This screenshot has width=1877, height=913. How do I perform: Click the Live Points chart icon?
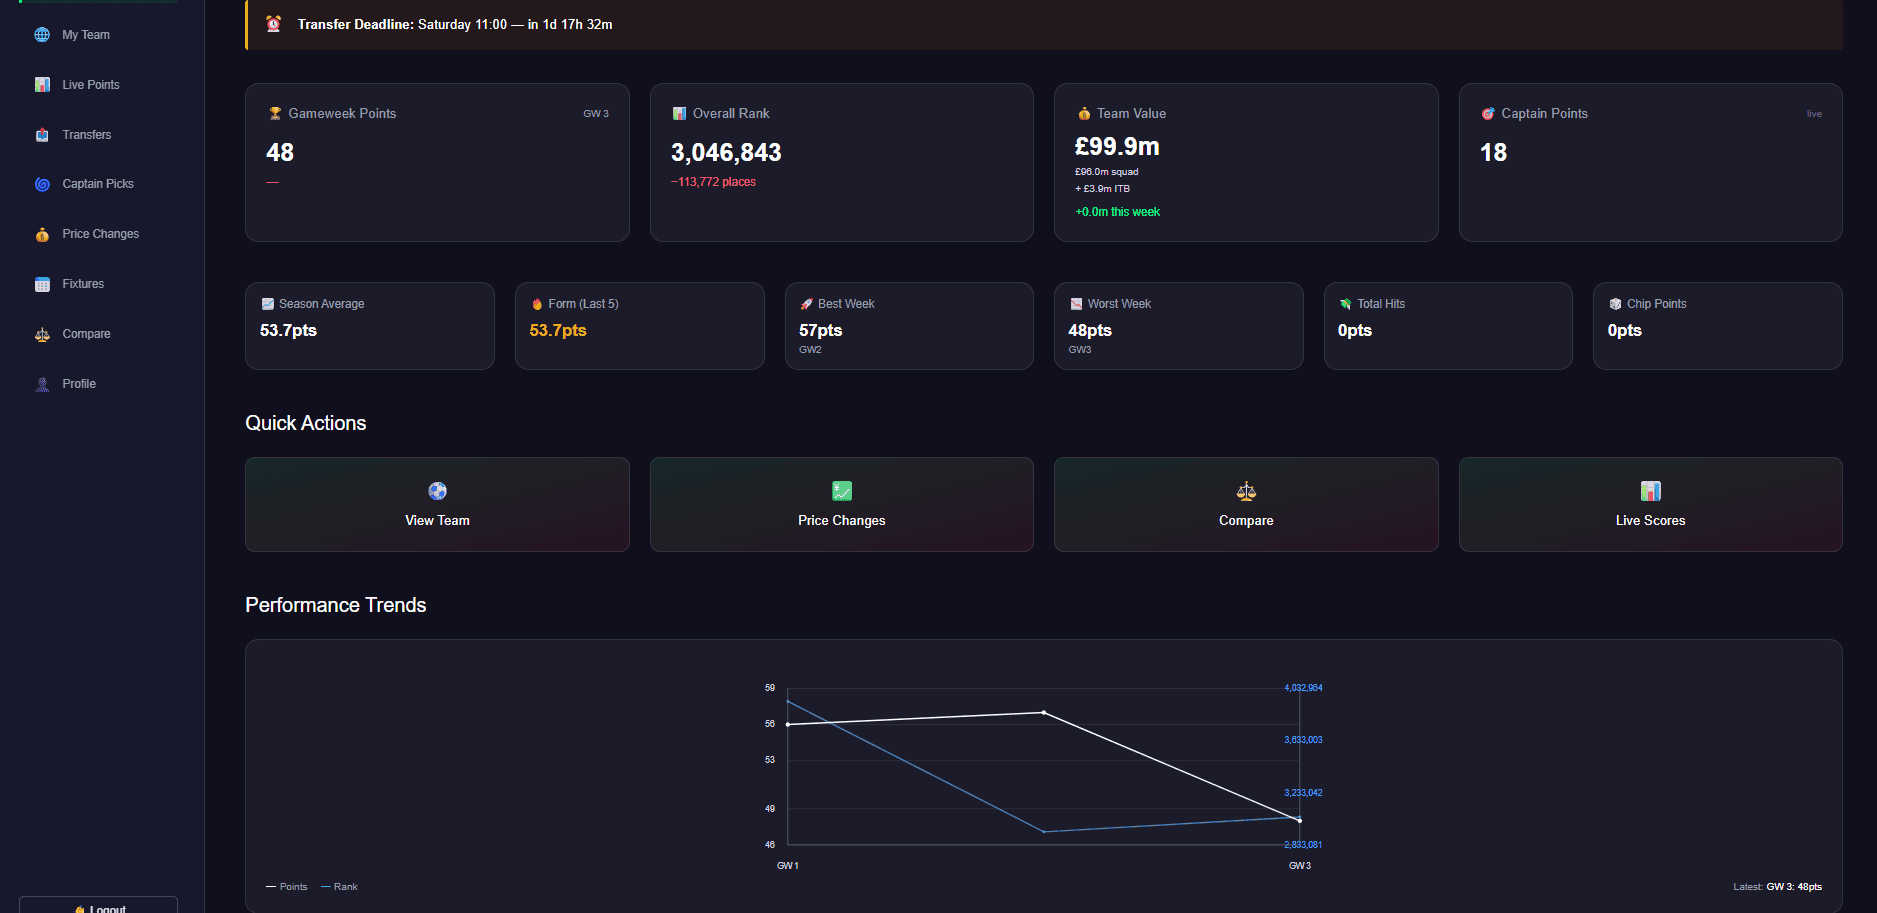click(42, 85)
